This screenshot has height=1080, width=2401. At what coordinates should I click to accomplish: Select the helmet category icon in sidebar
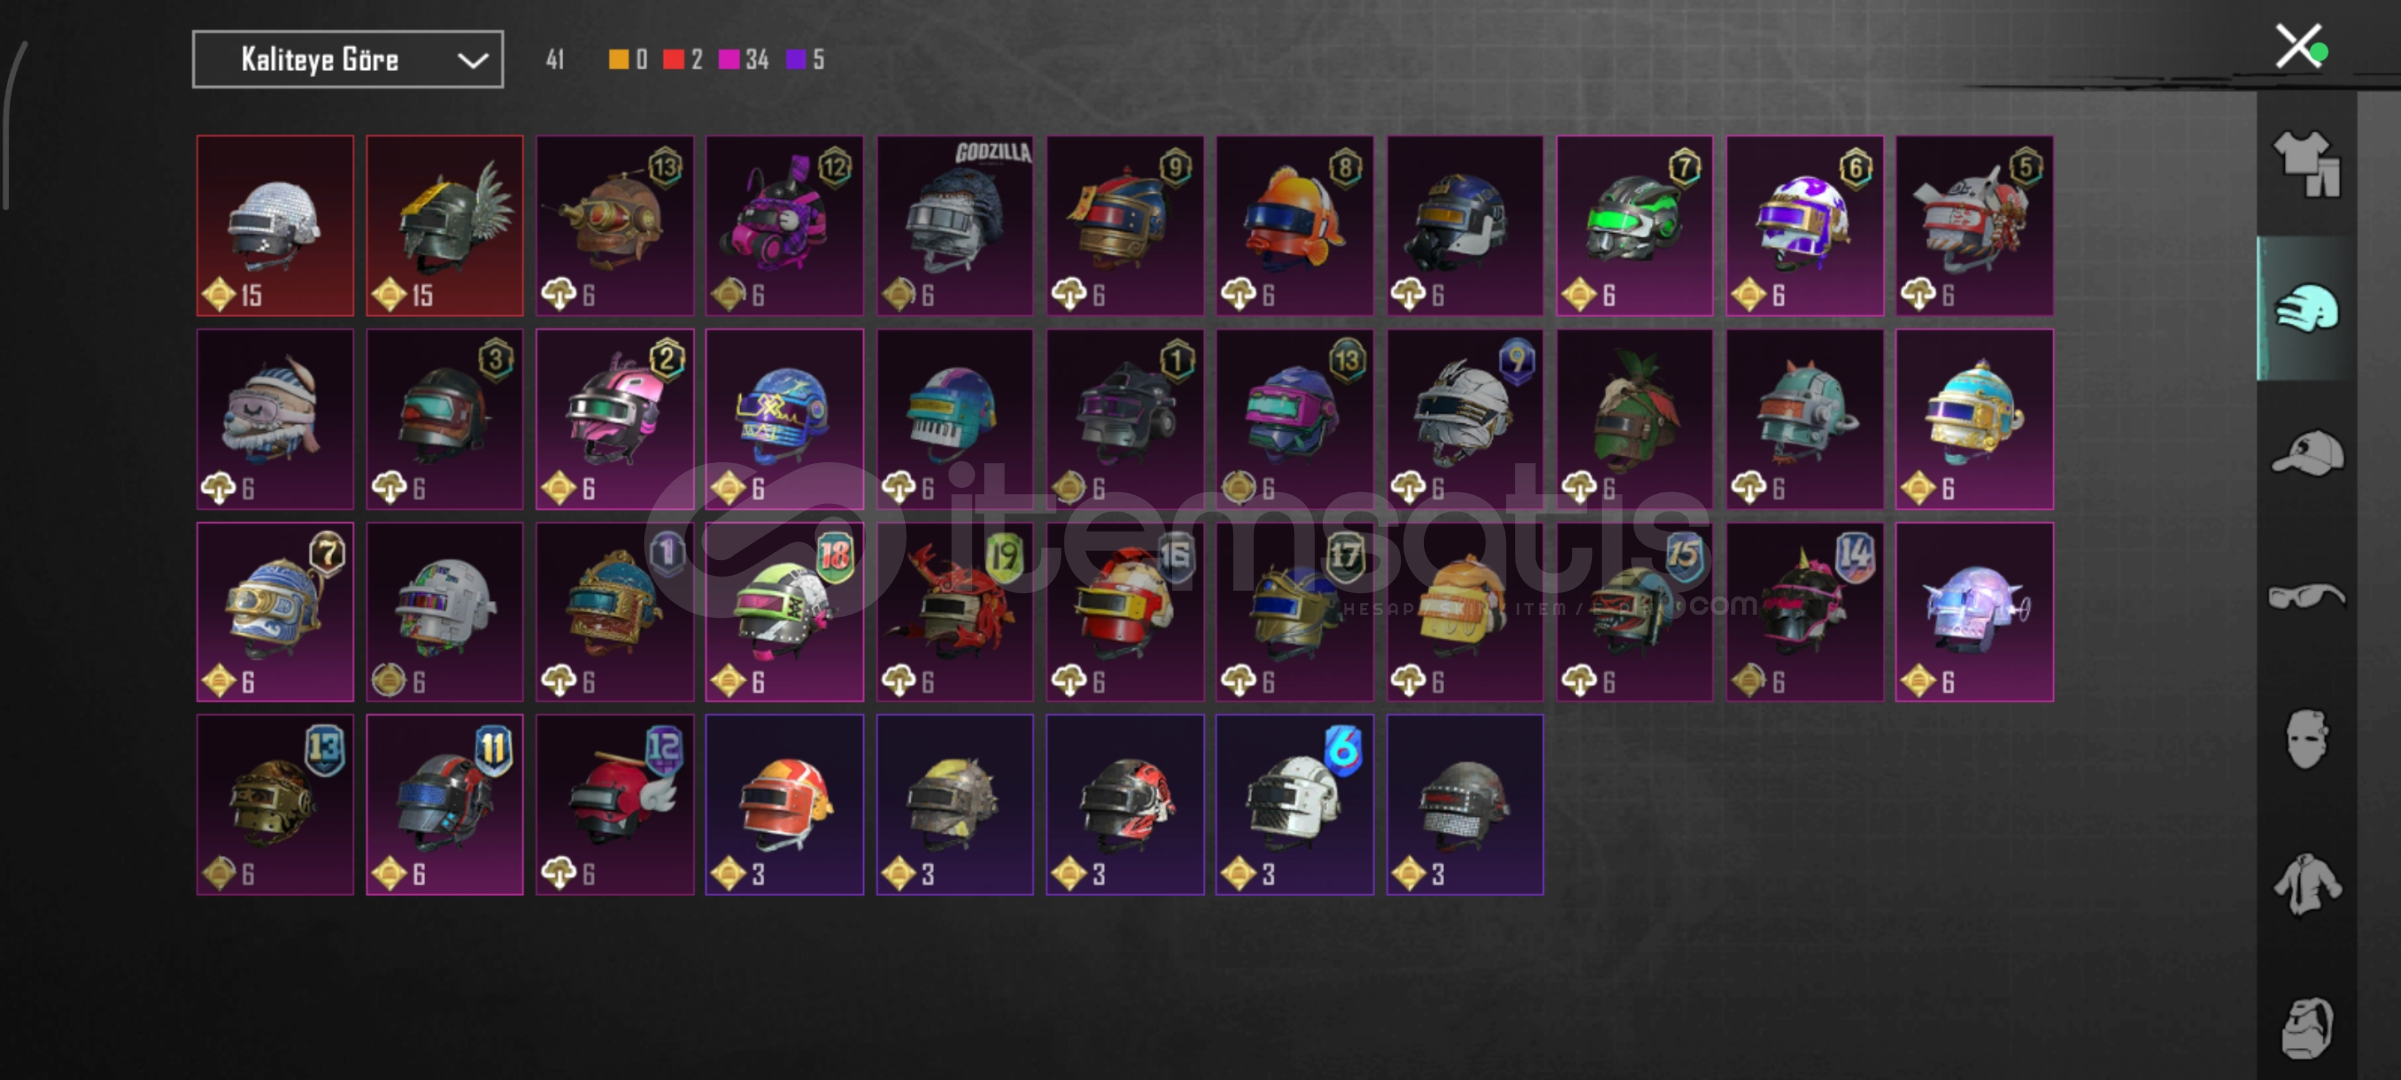[2306, 309]
